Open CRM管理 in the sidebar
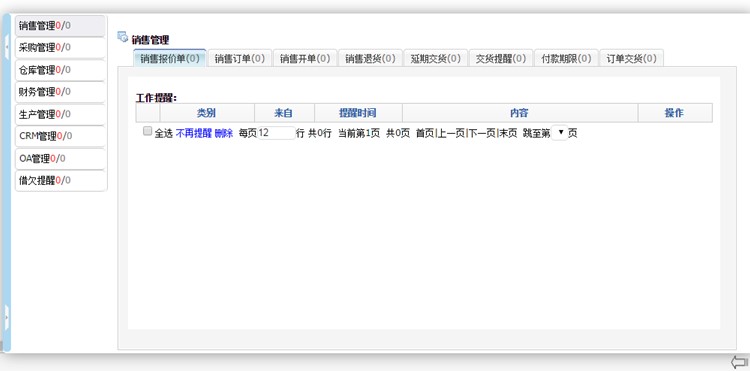Screen dimensions: 750x371 tap(61, 136)
